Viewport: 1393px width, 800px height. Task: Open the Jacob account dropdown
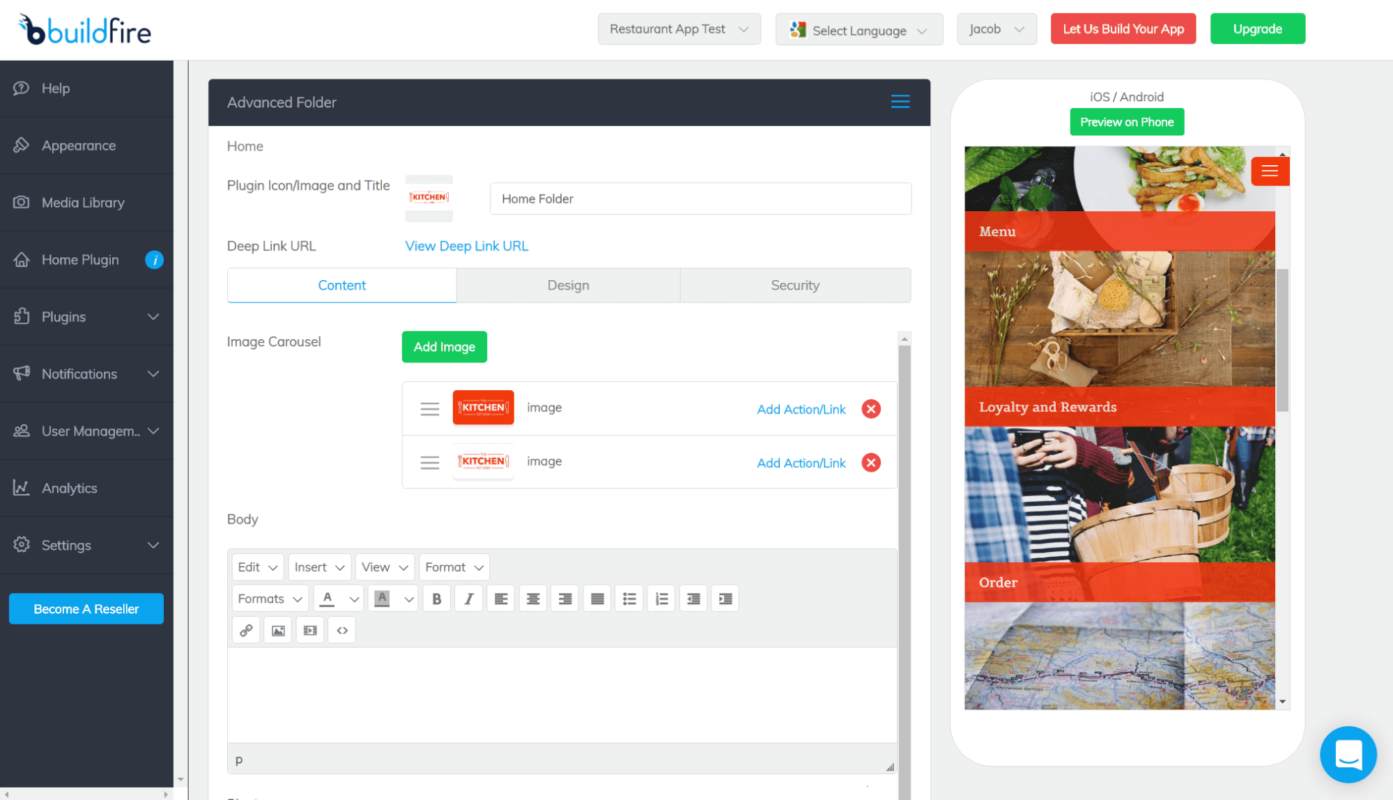click(x=996, y=29)
